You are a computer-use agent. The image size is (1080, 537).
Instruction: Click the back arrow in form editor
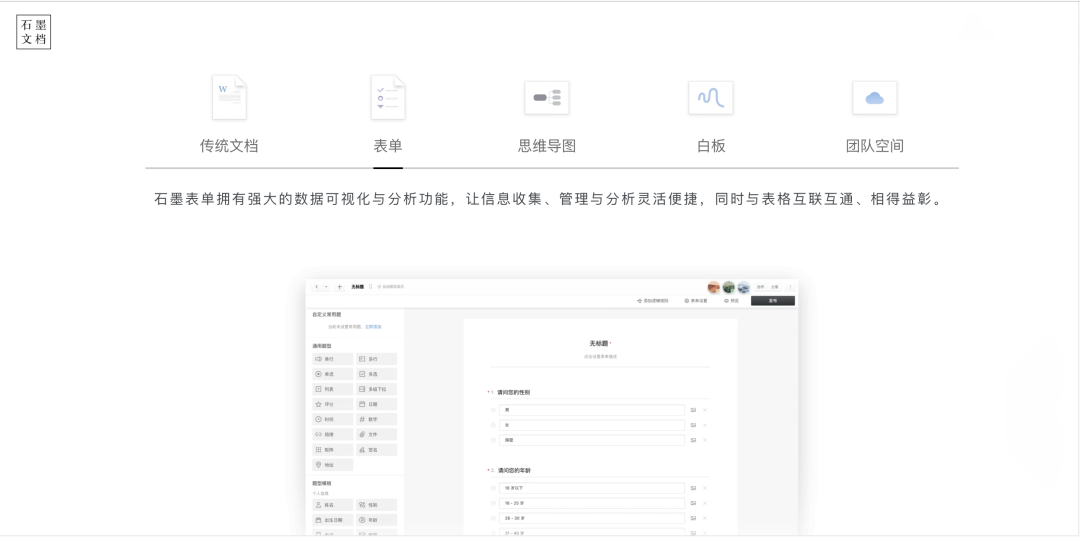click(317, 286)
